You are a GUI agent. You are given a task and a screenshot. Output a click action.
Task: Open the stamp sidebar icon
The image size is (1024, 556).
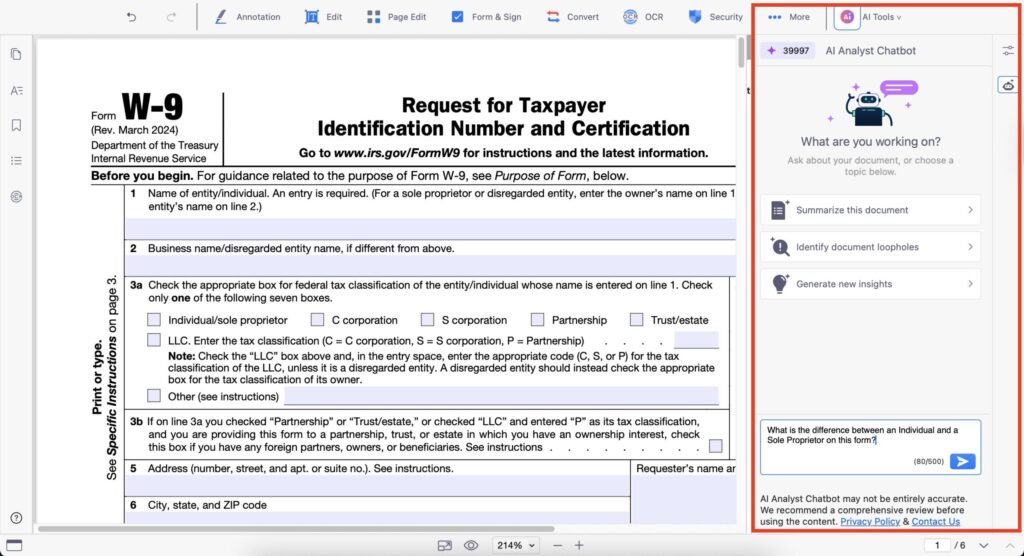click(x=16, y=196)
